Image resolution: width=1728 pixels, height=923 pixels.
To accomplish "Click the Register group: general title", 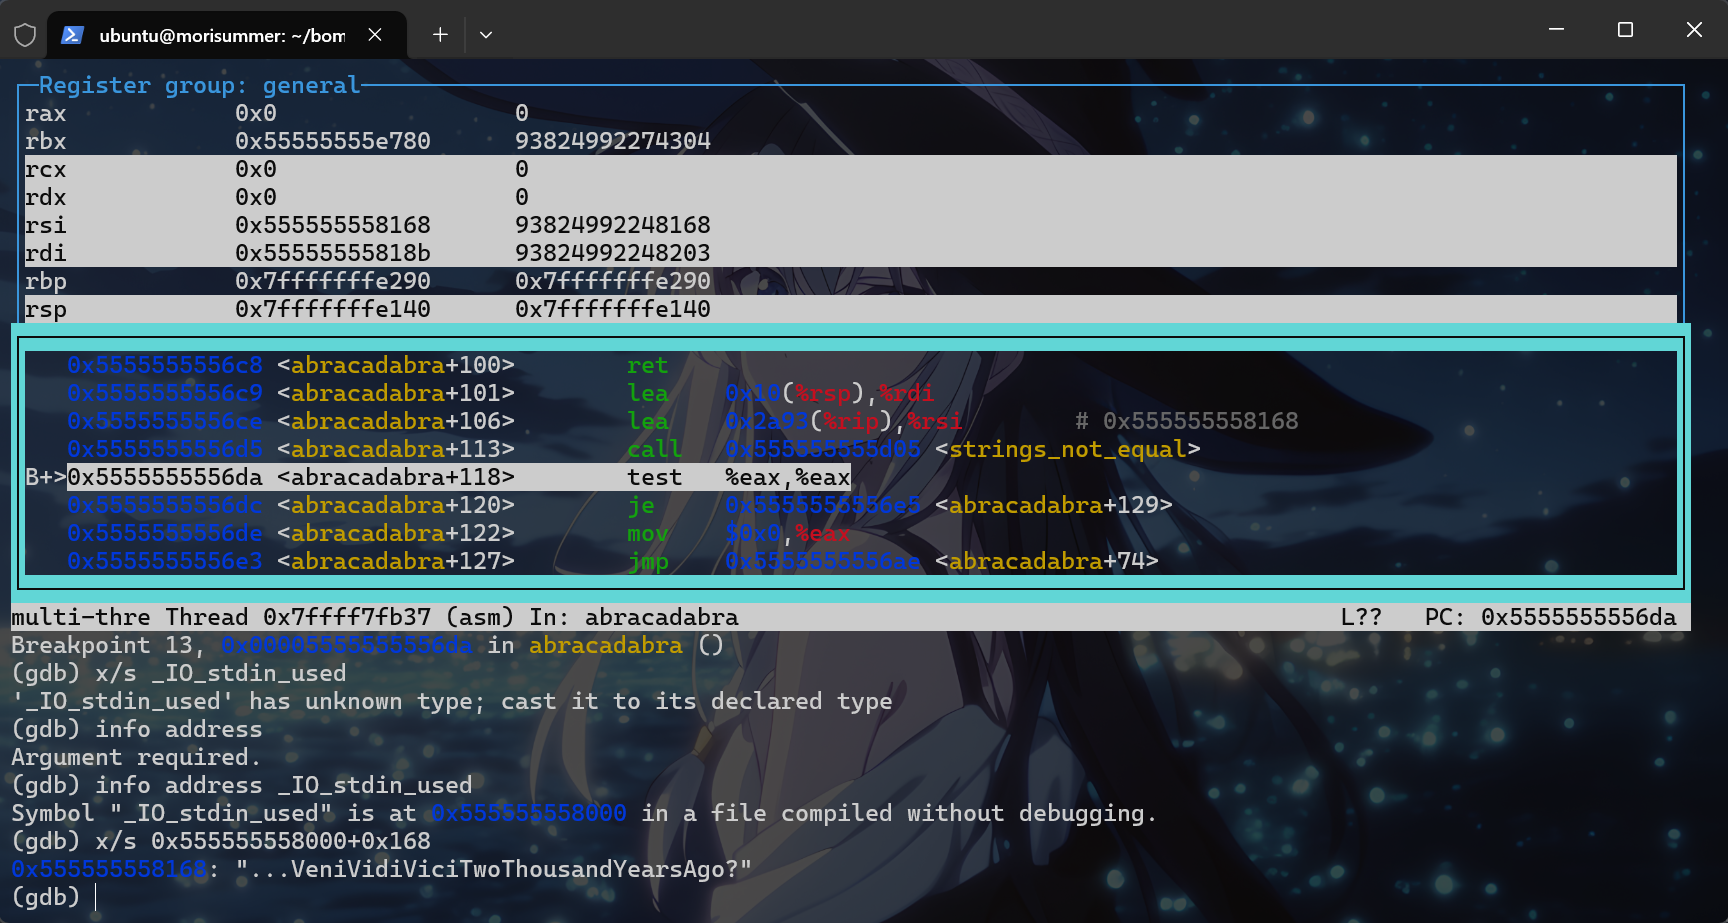I will coord(199,86).
